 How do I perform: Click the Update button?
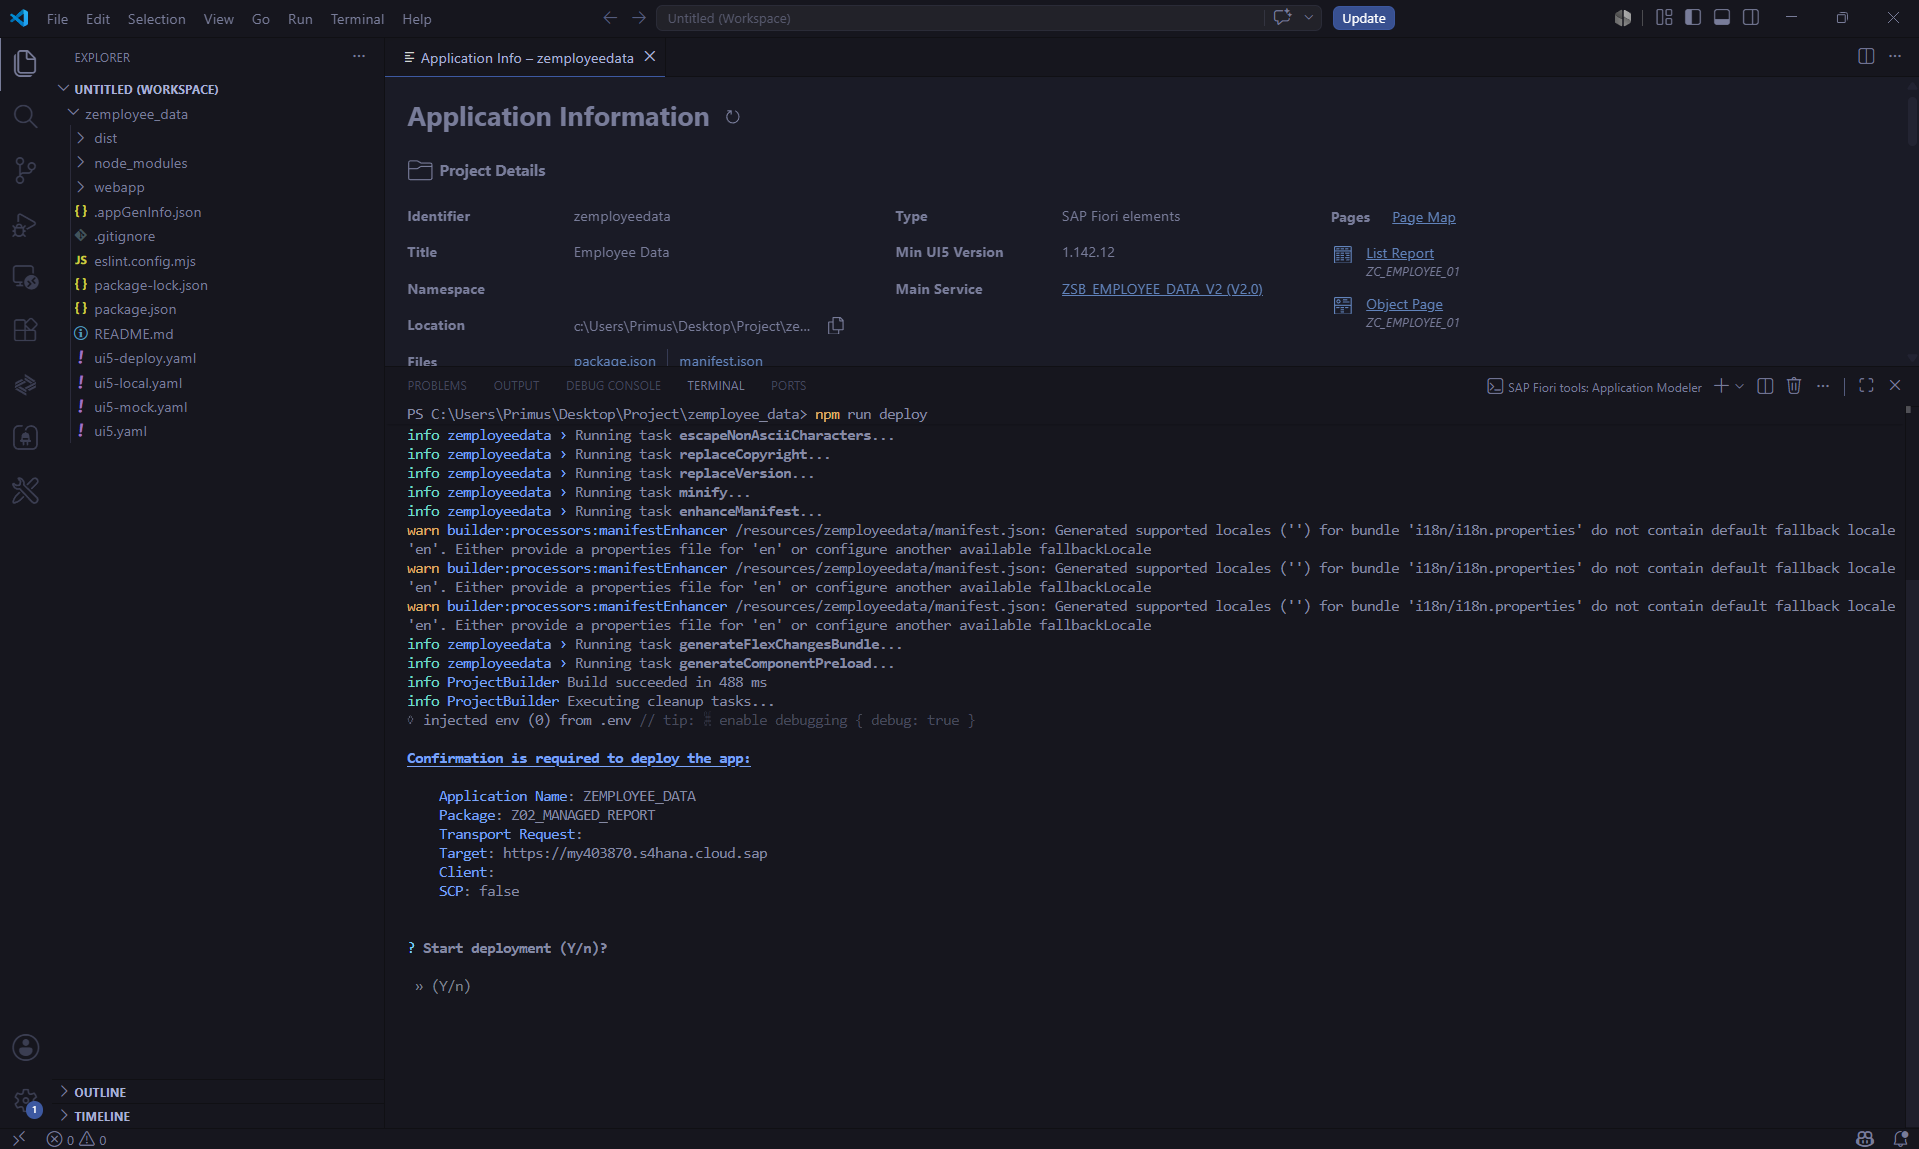pyautogui.click(x=1363, y=18)
